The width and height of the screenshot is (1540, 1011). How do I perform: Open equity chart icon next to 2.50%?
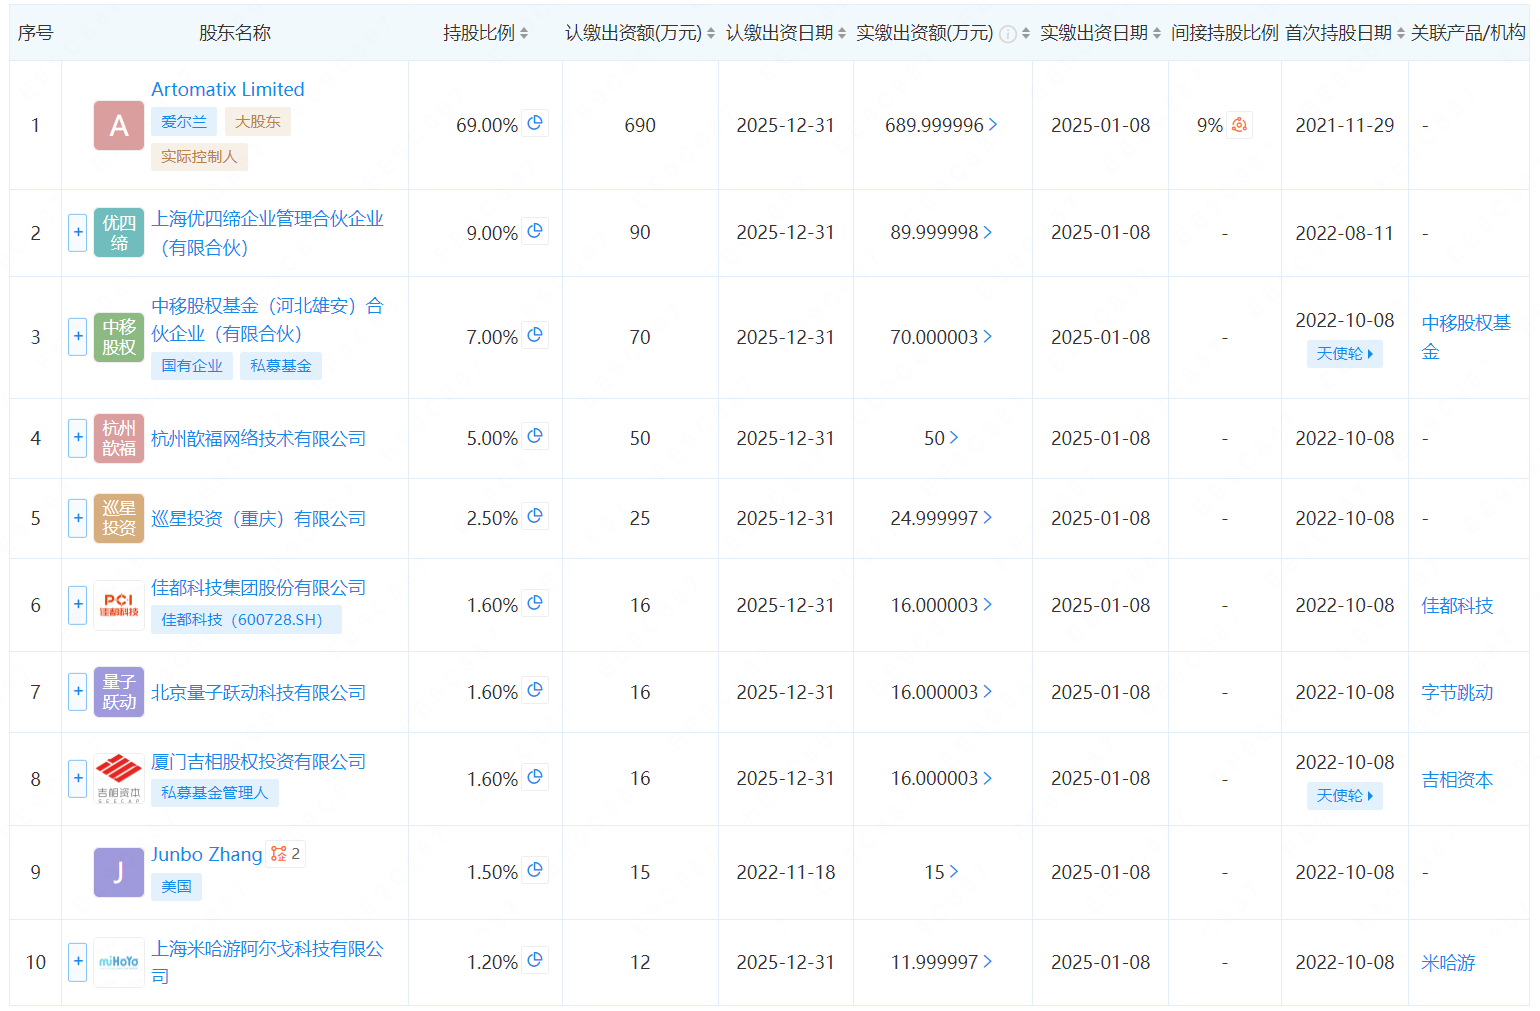click(535, 516)
